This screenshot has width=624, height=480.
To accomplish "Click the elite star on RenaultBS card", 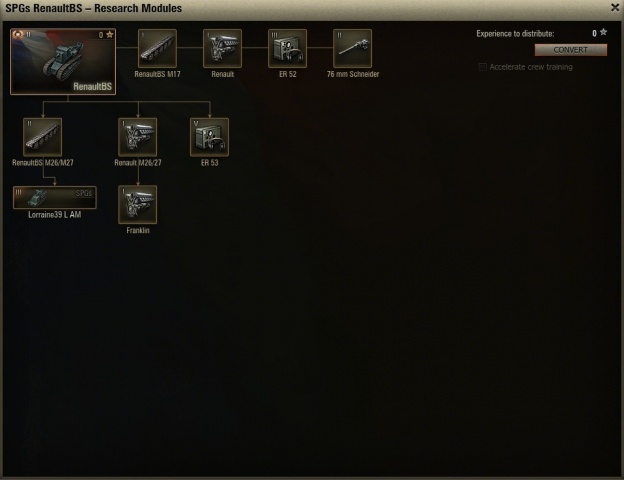I will coord(110,35).
